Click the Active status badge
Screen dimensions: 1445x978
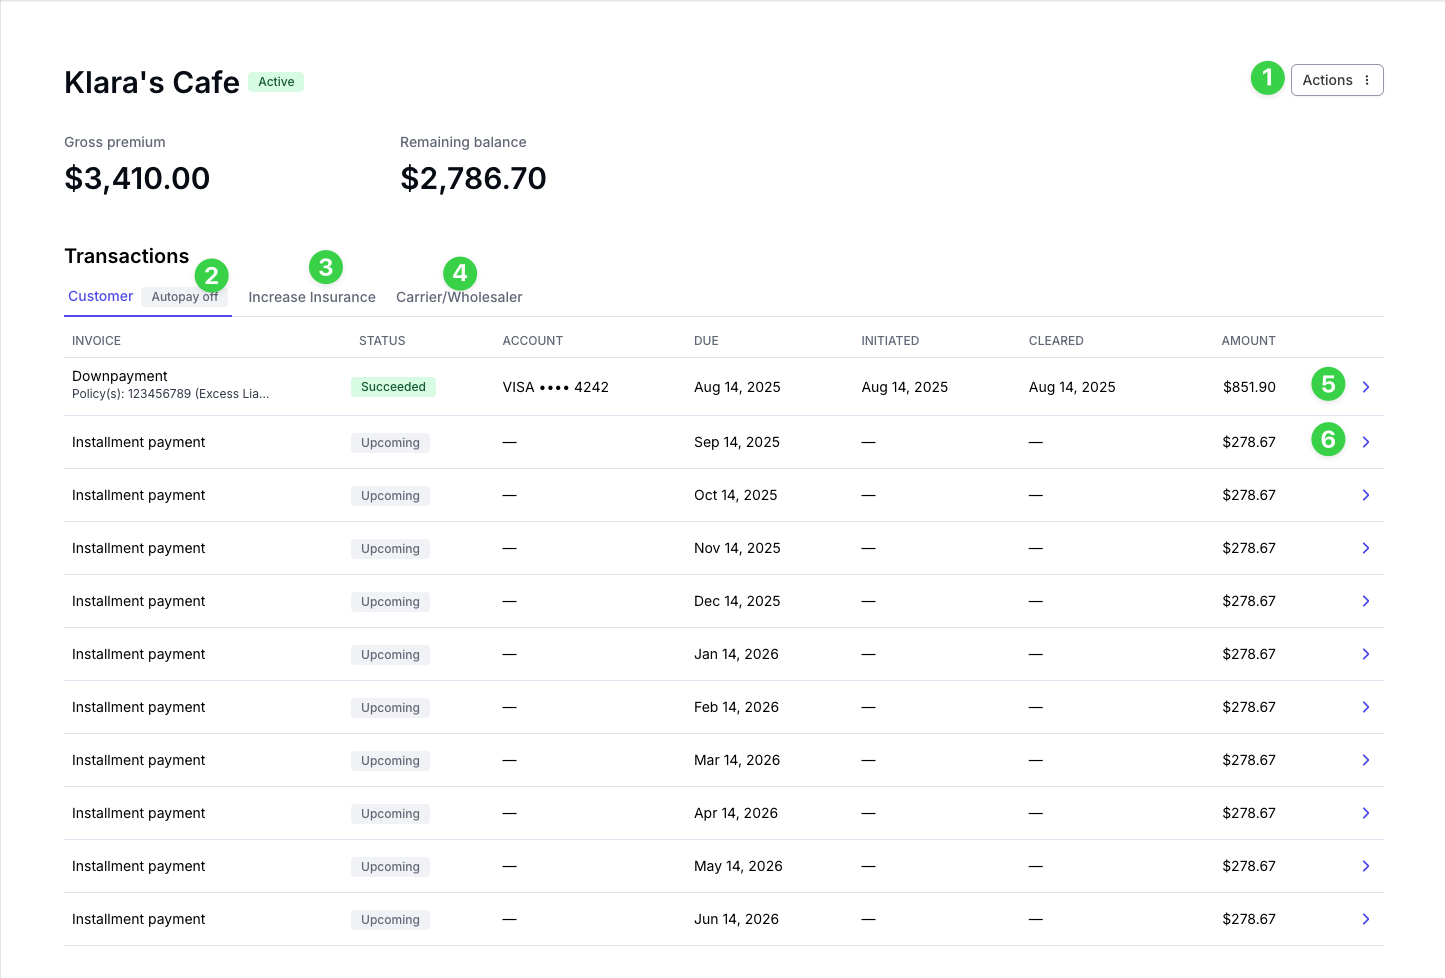pyautogui.click(x=276, y=82)
